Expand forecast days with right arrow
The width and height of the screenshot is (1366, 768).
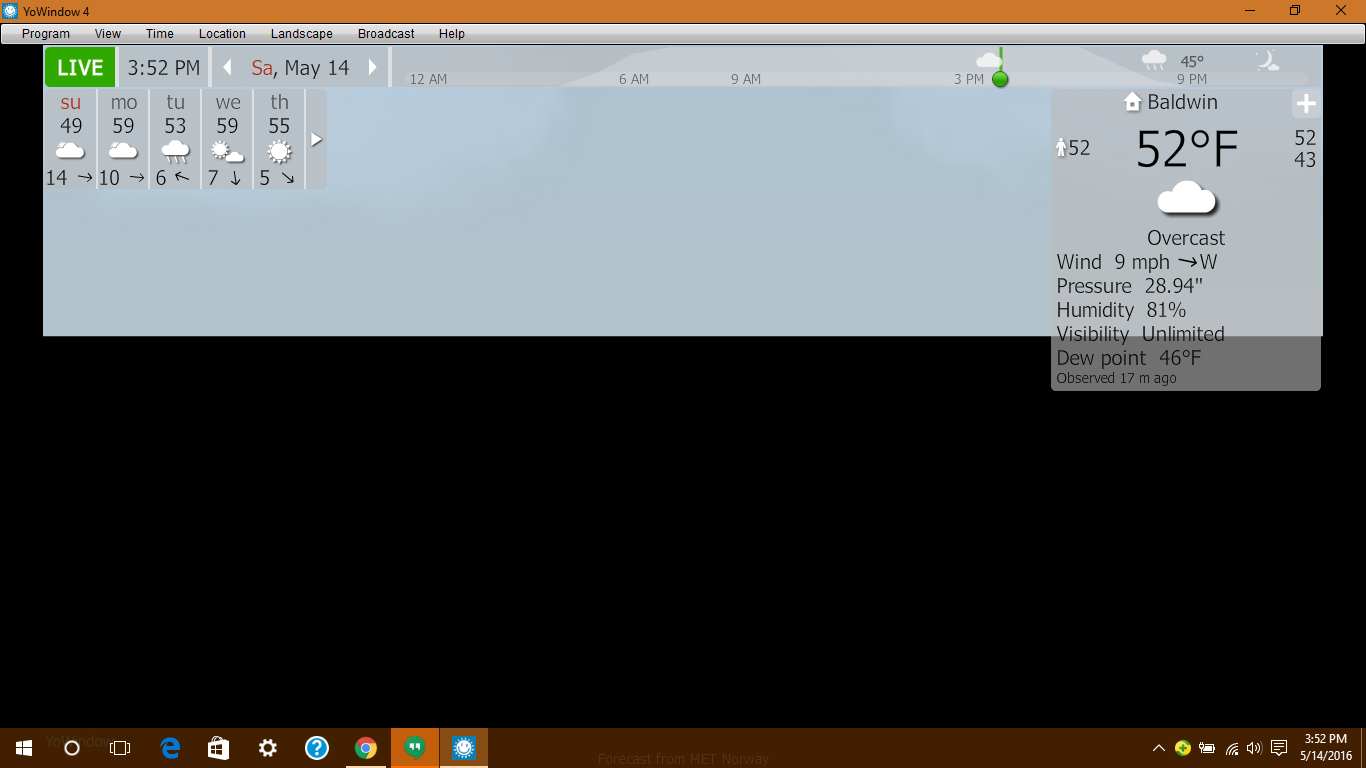(316, 139)
